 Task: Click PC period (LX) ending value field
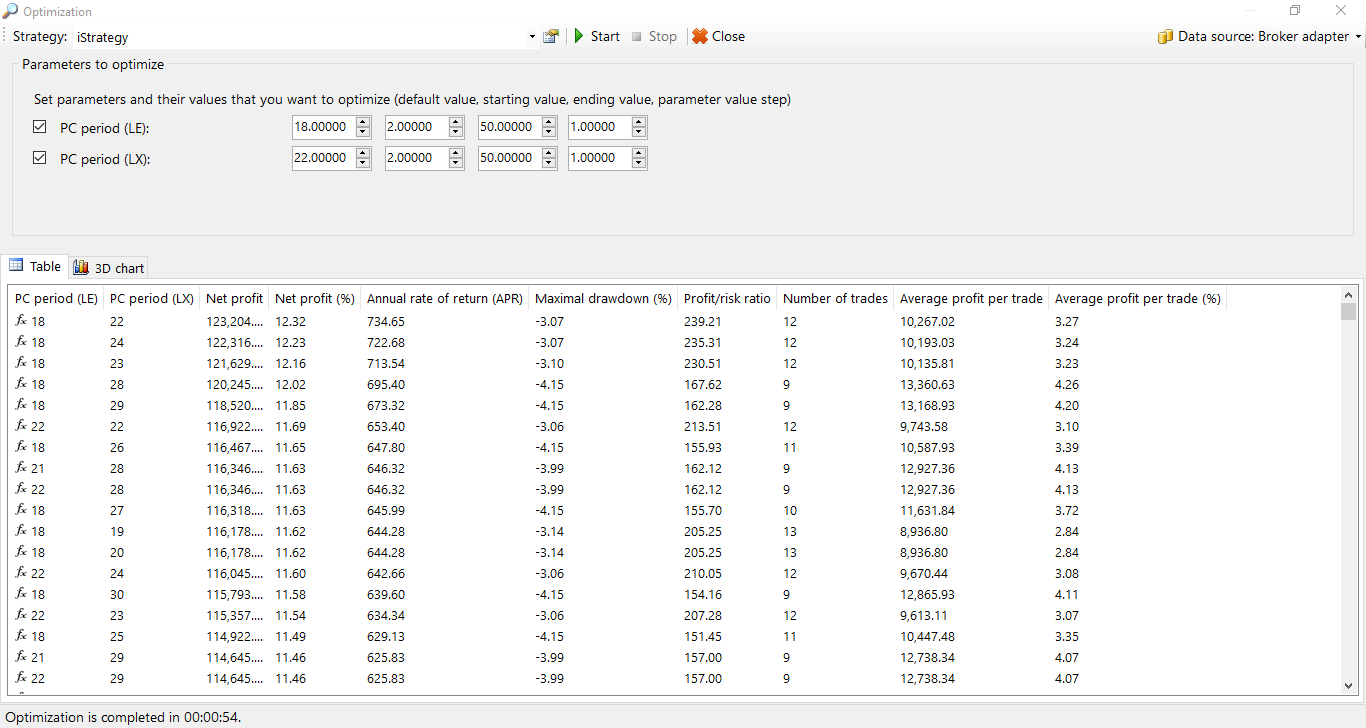pyautogui.click(x=511, y=158)
